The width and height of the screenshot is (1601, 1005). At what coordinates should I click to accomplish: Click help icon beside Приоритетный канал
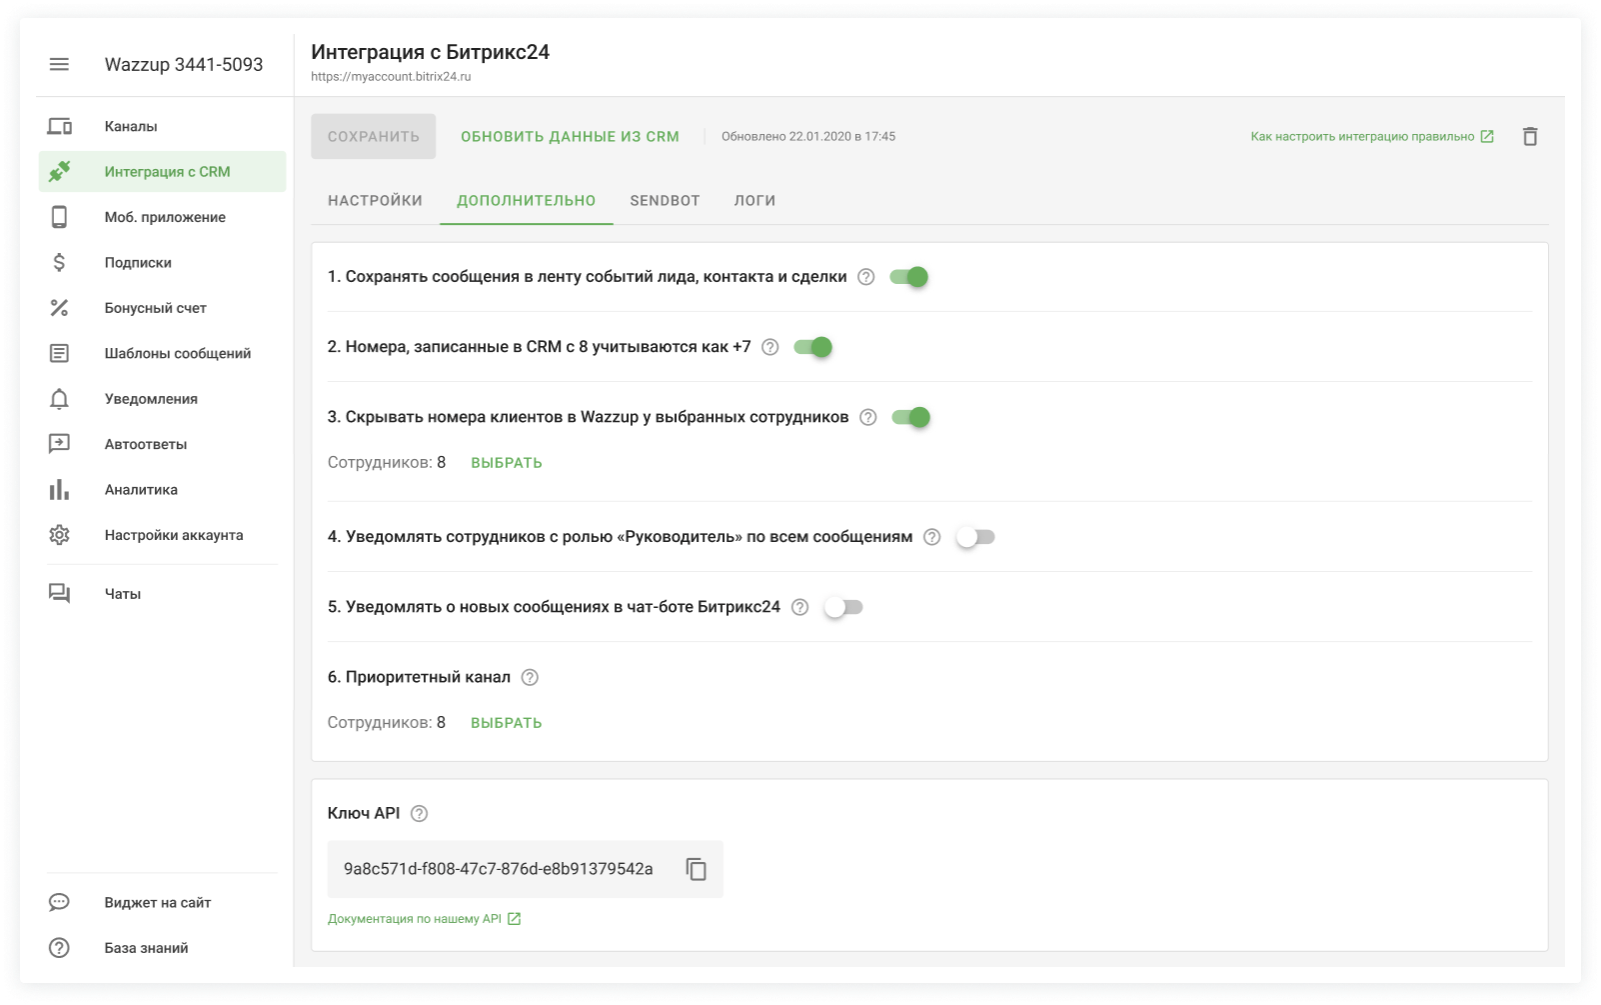(x=530, y=677)
